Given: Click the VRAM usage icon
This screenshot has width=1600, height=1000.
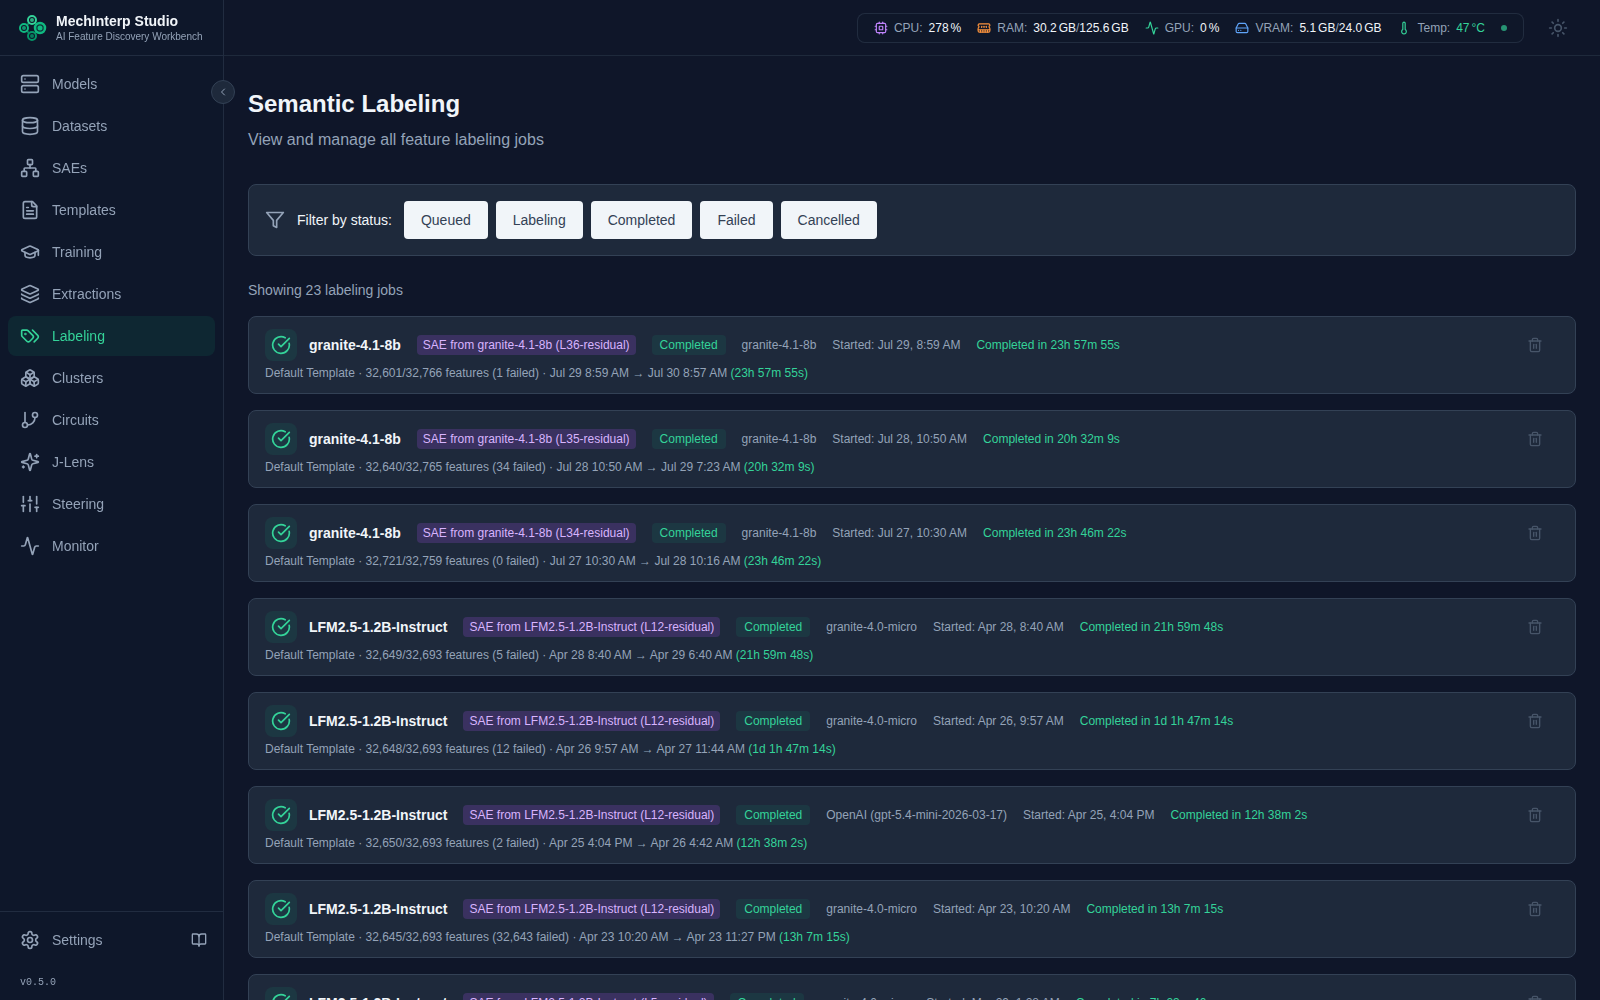Looking at the screenshot, I should [1242, 28].
